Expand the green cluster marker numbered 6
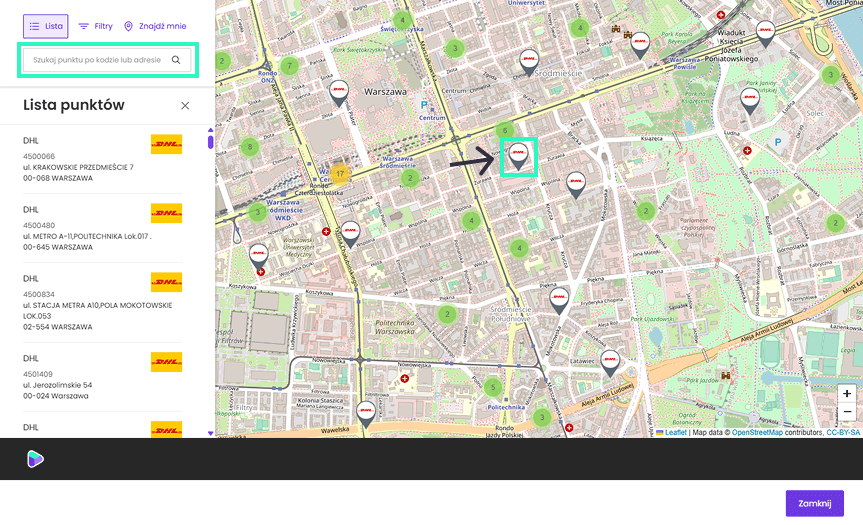This screenshot has width=863, height=525. tap(506, 131)
